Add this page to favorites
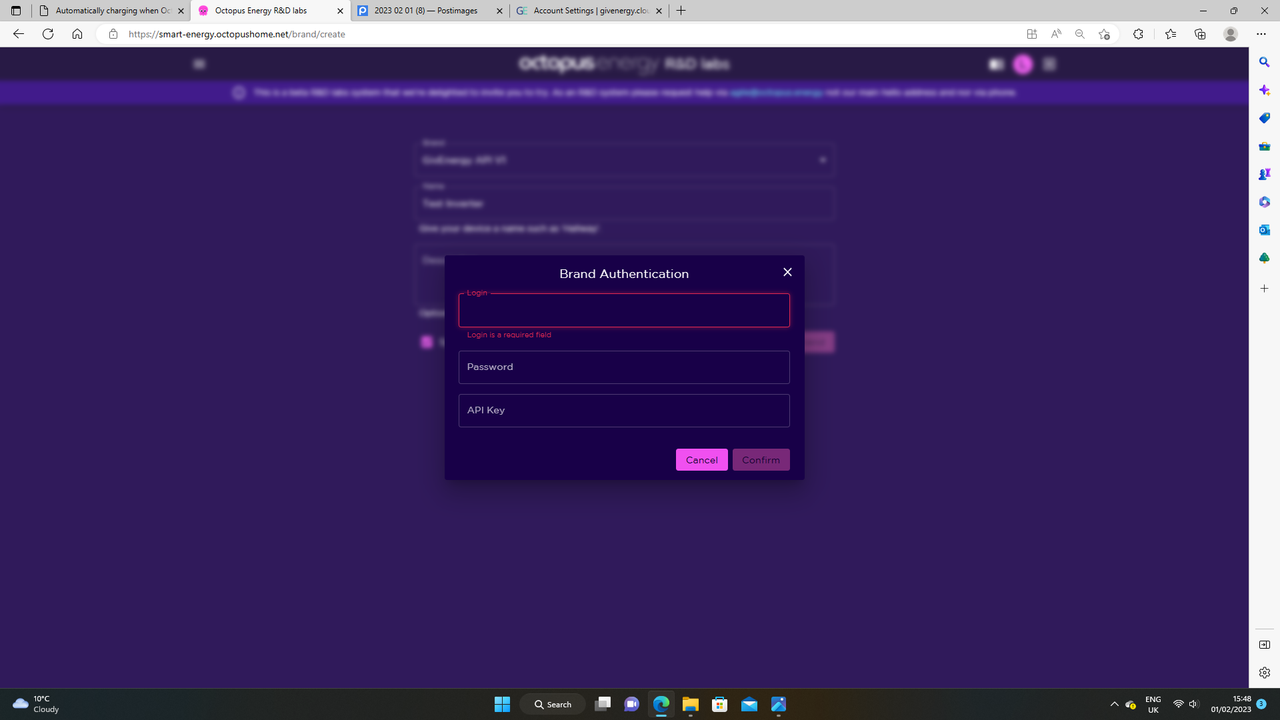Image resolution: width=1280 pixels, height=720 pixels. coord(1104,34)
